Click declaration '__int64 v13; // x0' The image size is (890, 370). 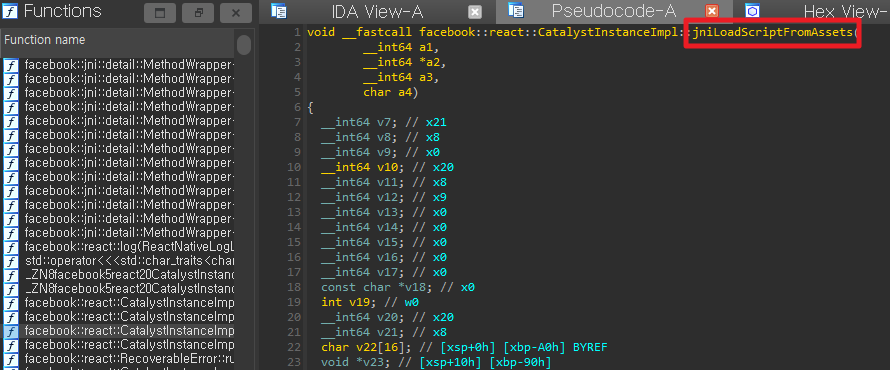tap(384, 212)
